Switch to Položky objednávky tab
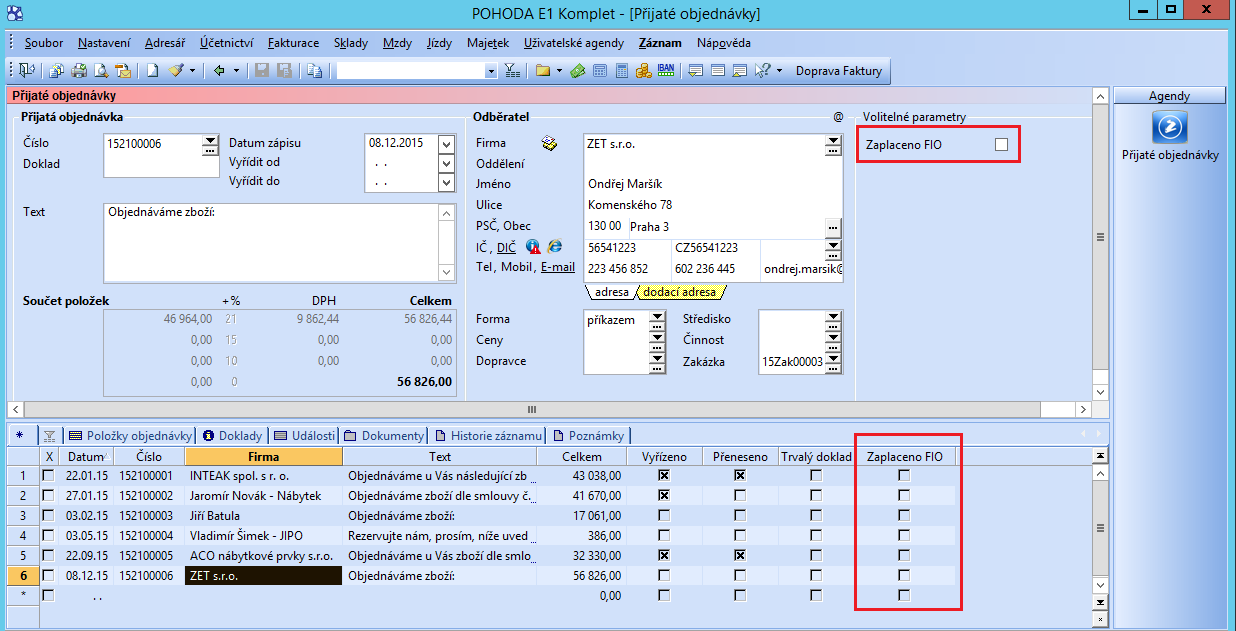Screen dimensions: 1236x631 coord(130,436)
